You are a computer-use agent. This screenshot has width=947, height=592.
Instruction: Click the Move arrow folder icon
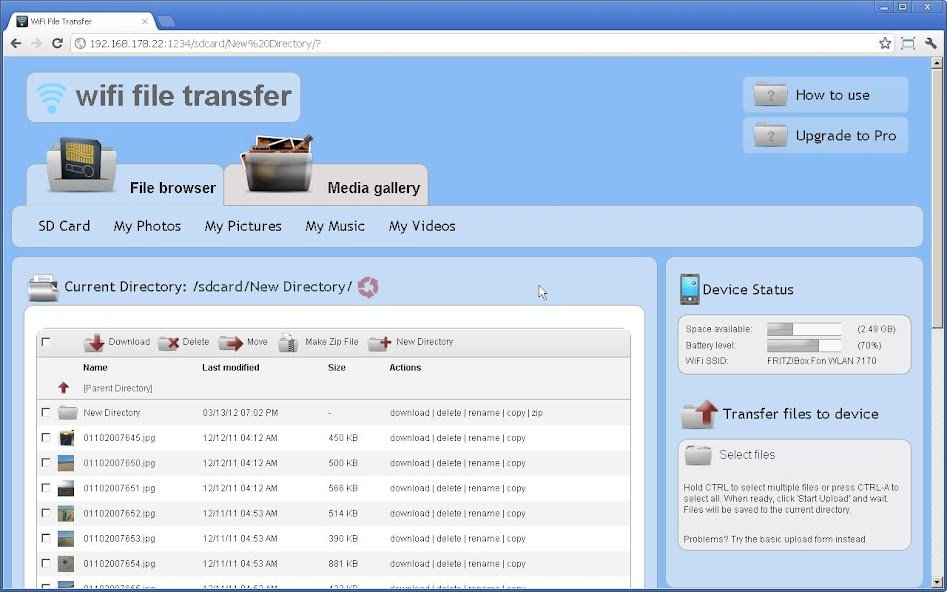pyautogui.click(x=231, y=343)
